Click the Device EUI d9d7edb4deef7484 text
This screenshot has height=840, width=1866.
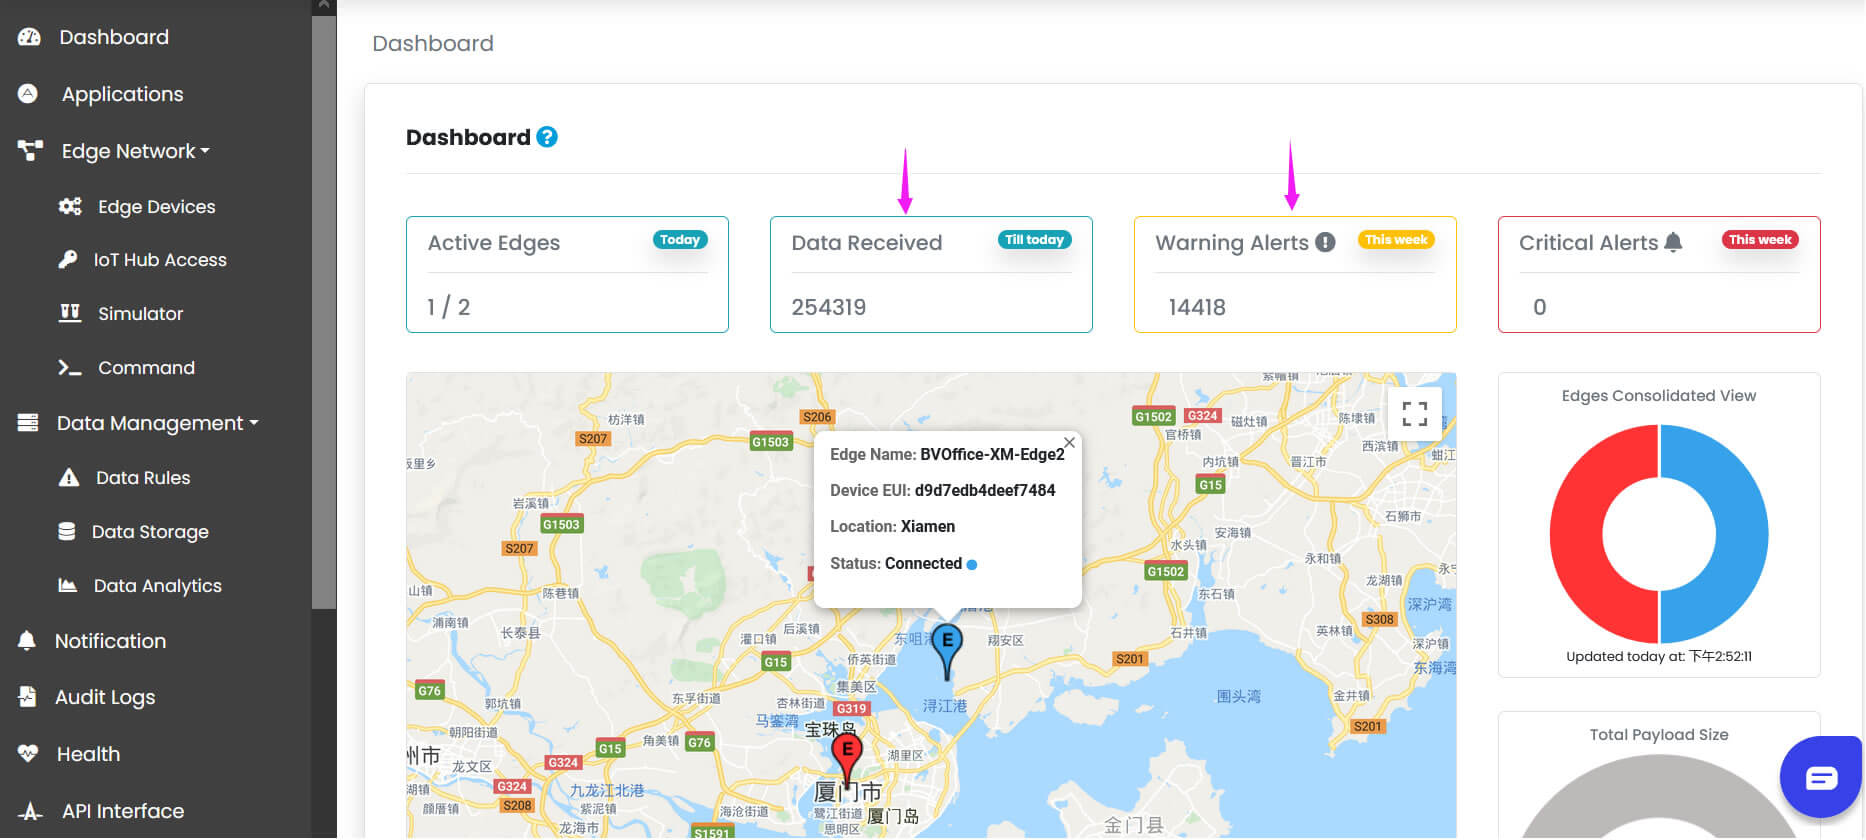pos(943,490)
